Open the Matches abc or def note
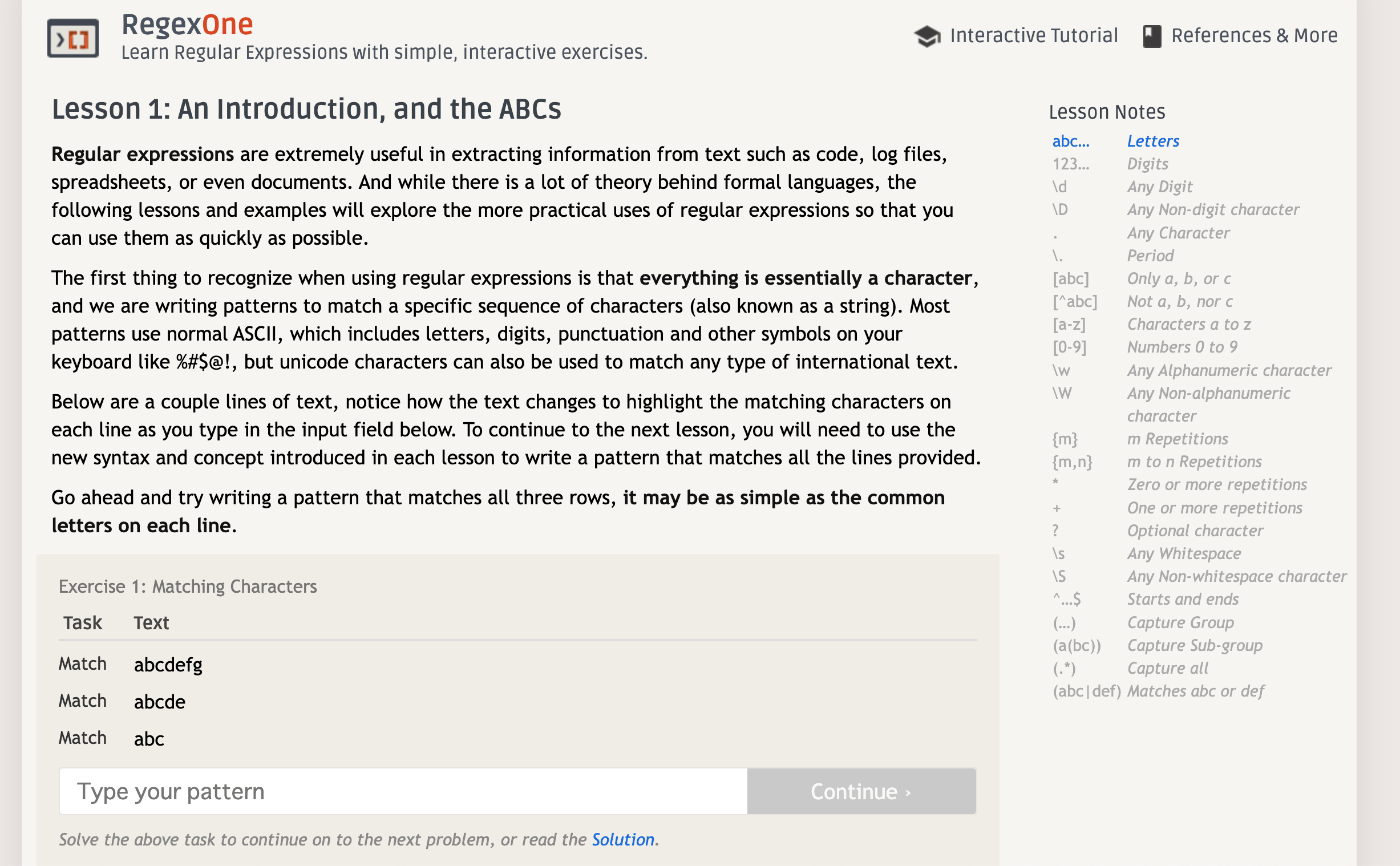This screenshot has height=866, width=1400. click(1196, 692)
